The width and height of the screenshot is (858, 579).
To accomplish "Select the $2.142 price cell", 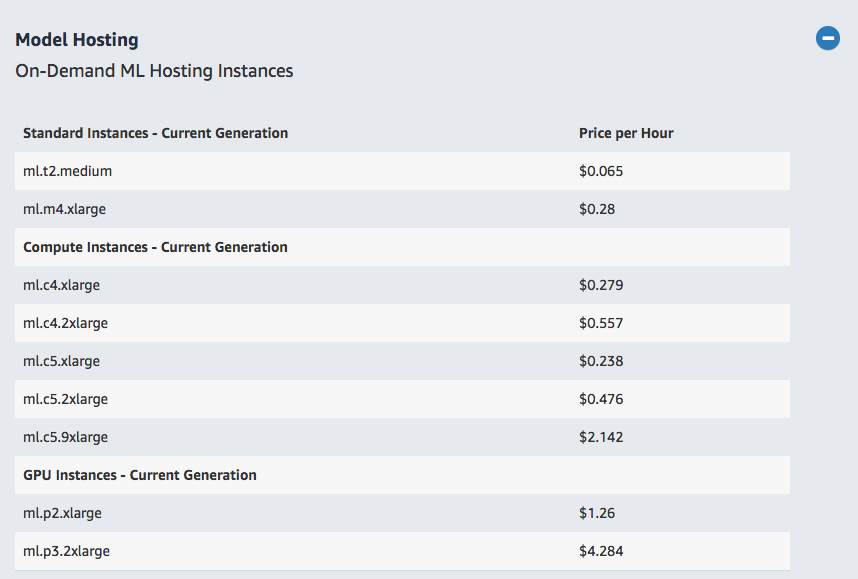I will (x=601, y=437).
